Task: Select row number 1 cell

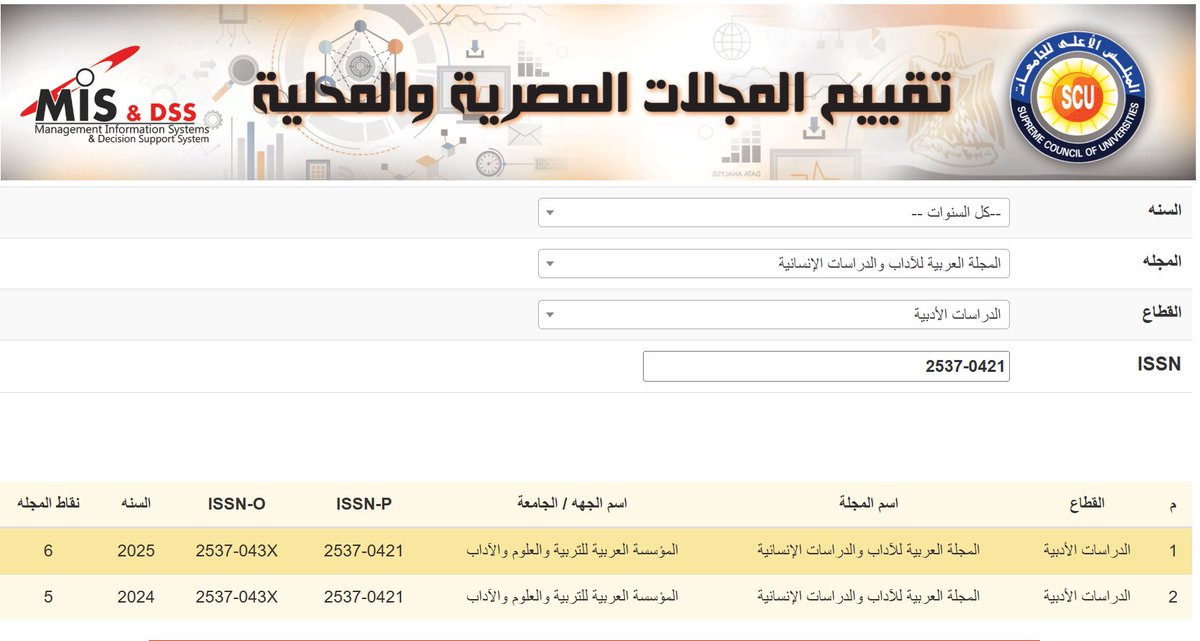Action: (1172, 551)
